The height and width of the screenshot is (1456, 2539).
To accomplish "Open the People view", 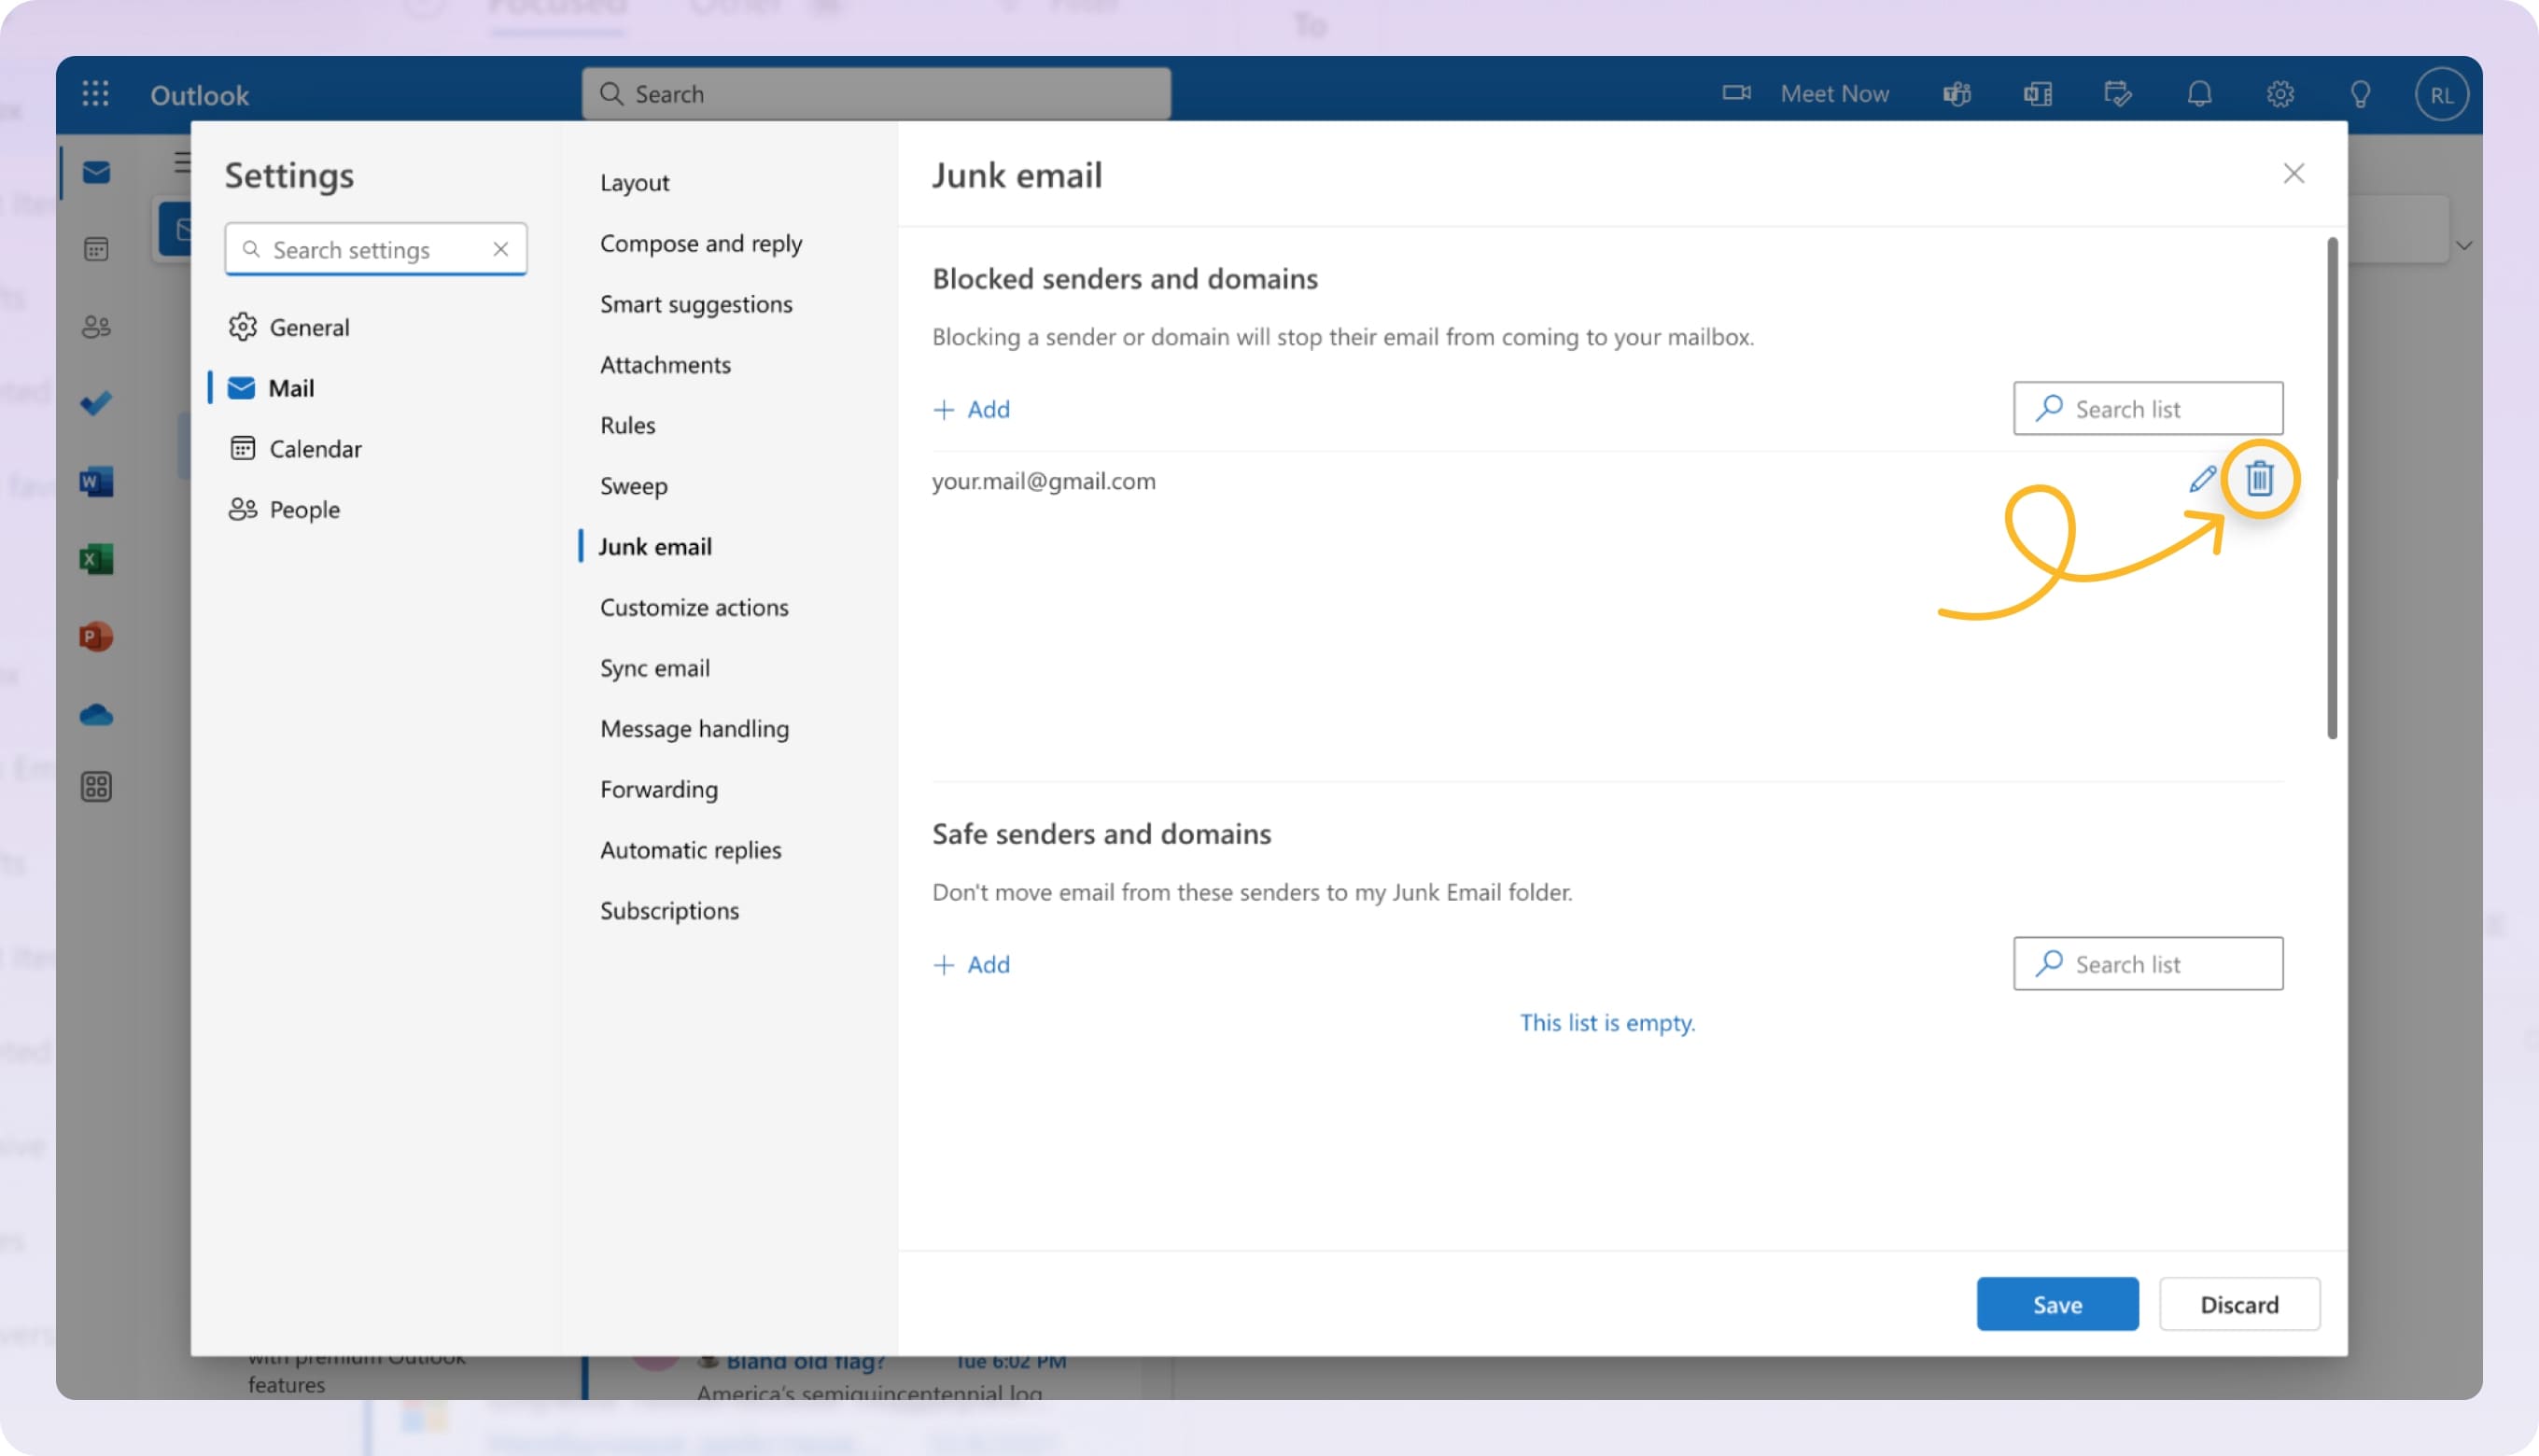I will point(96,326).
